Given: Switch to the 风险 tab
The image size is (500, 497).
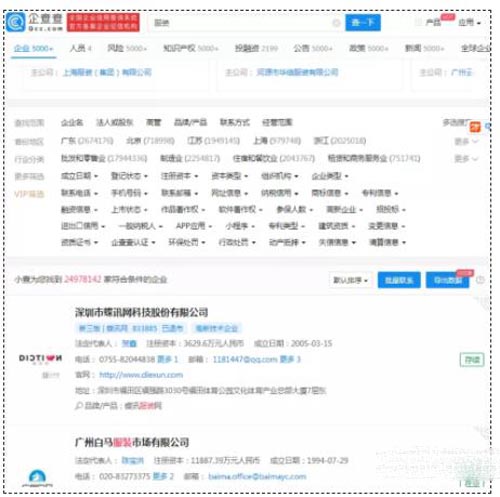Looking at the screenshot, I should pyautogui.click(x=127, y=48).
